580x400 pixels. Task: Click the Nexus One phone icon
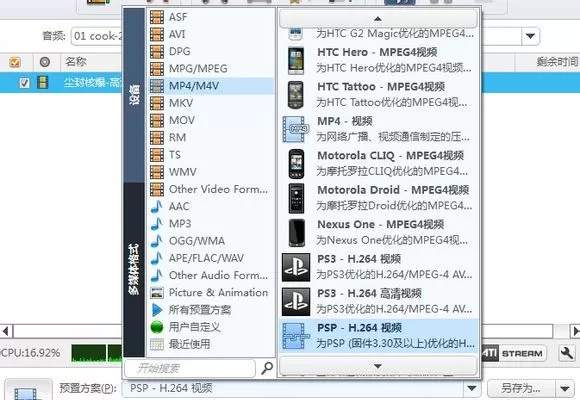pos(296,233)
